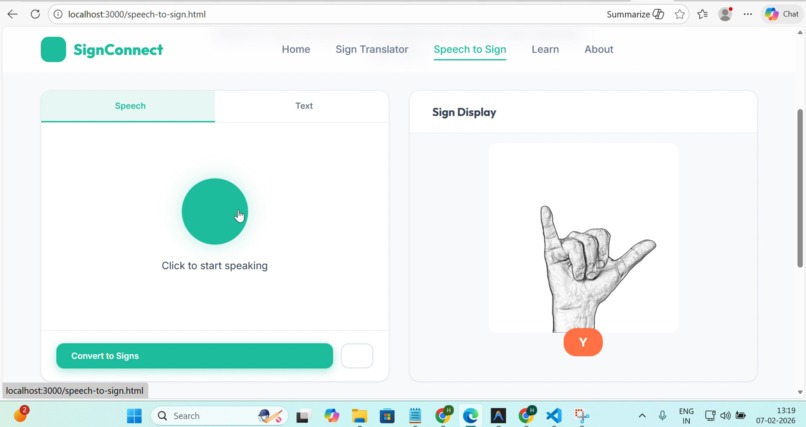Viewport: 806px width, 427px height.
Task: Open the ENG IN language switcher
Action: point(686,416)
